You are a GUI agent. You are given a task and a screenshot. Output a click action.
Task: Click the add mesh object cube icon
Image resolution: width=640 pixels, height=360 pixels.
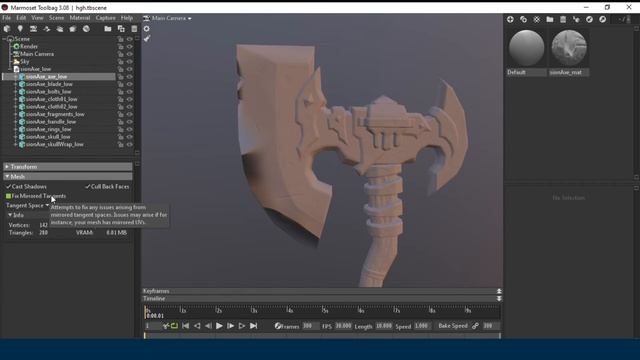coord(7,29)
